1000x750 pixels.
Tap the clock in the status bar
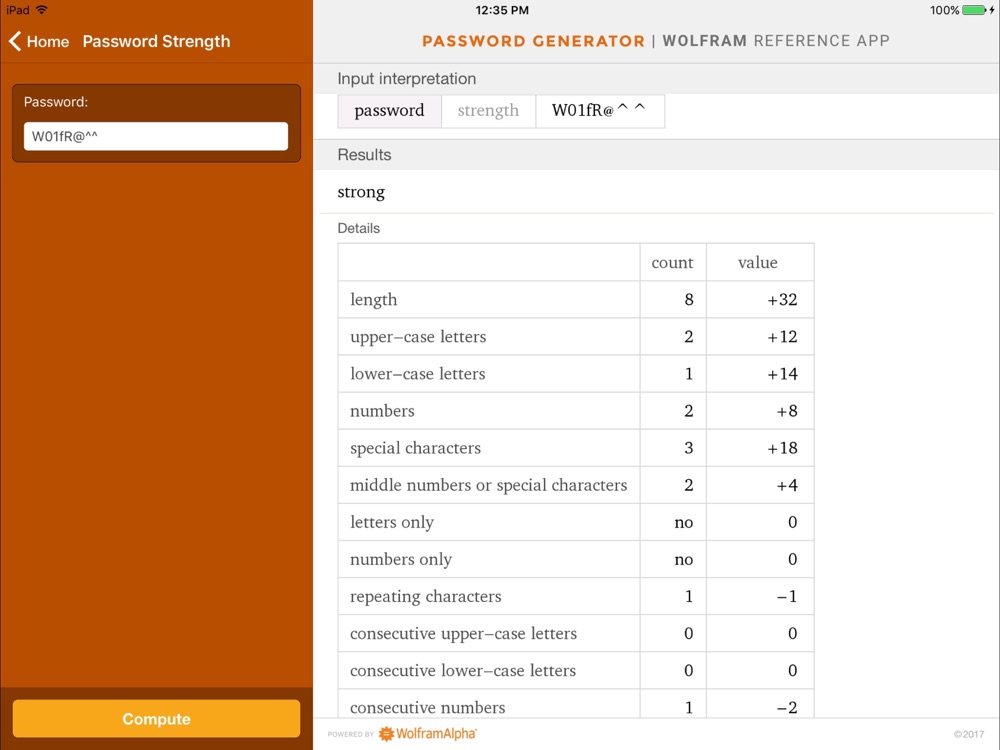pos(502,10)
